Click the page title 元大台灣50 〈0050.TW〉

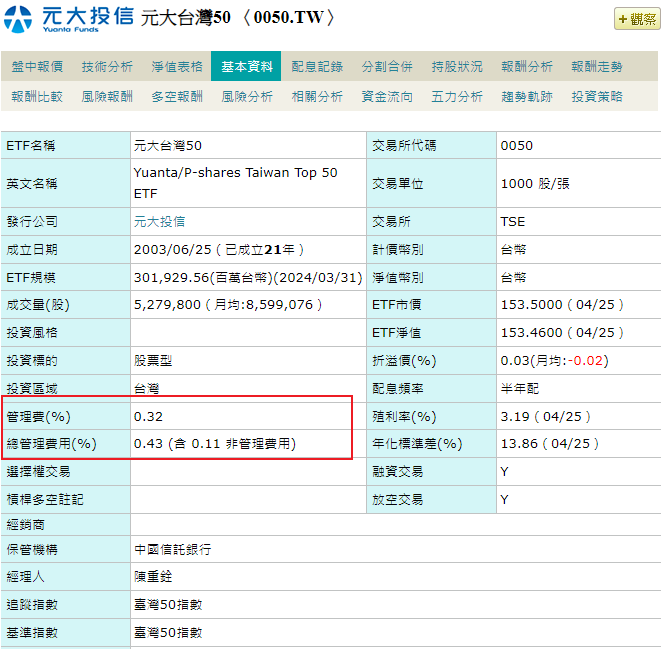238,18
